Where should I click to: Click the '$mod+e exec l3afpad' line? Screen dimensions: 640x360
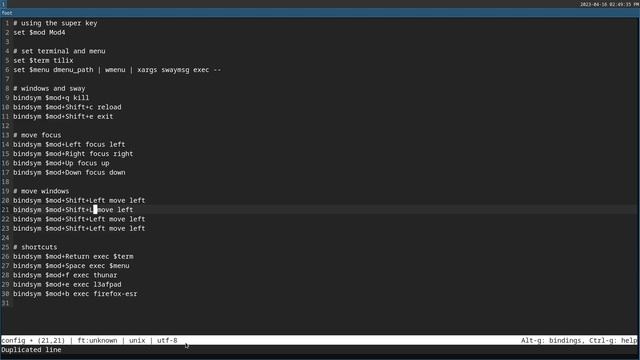pos(67,284)
